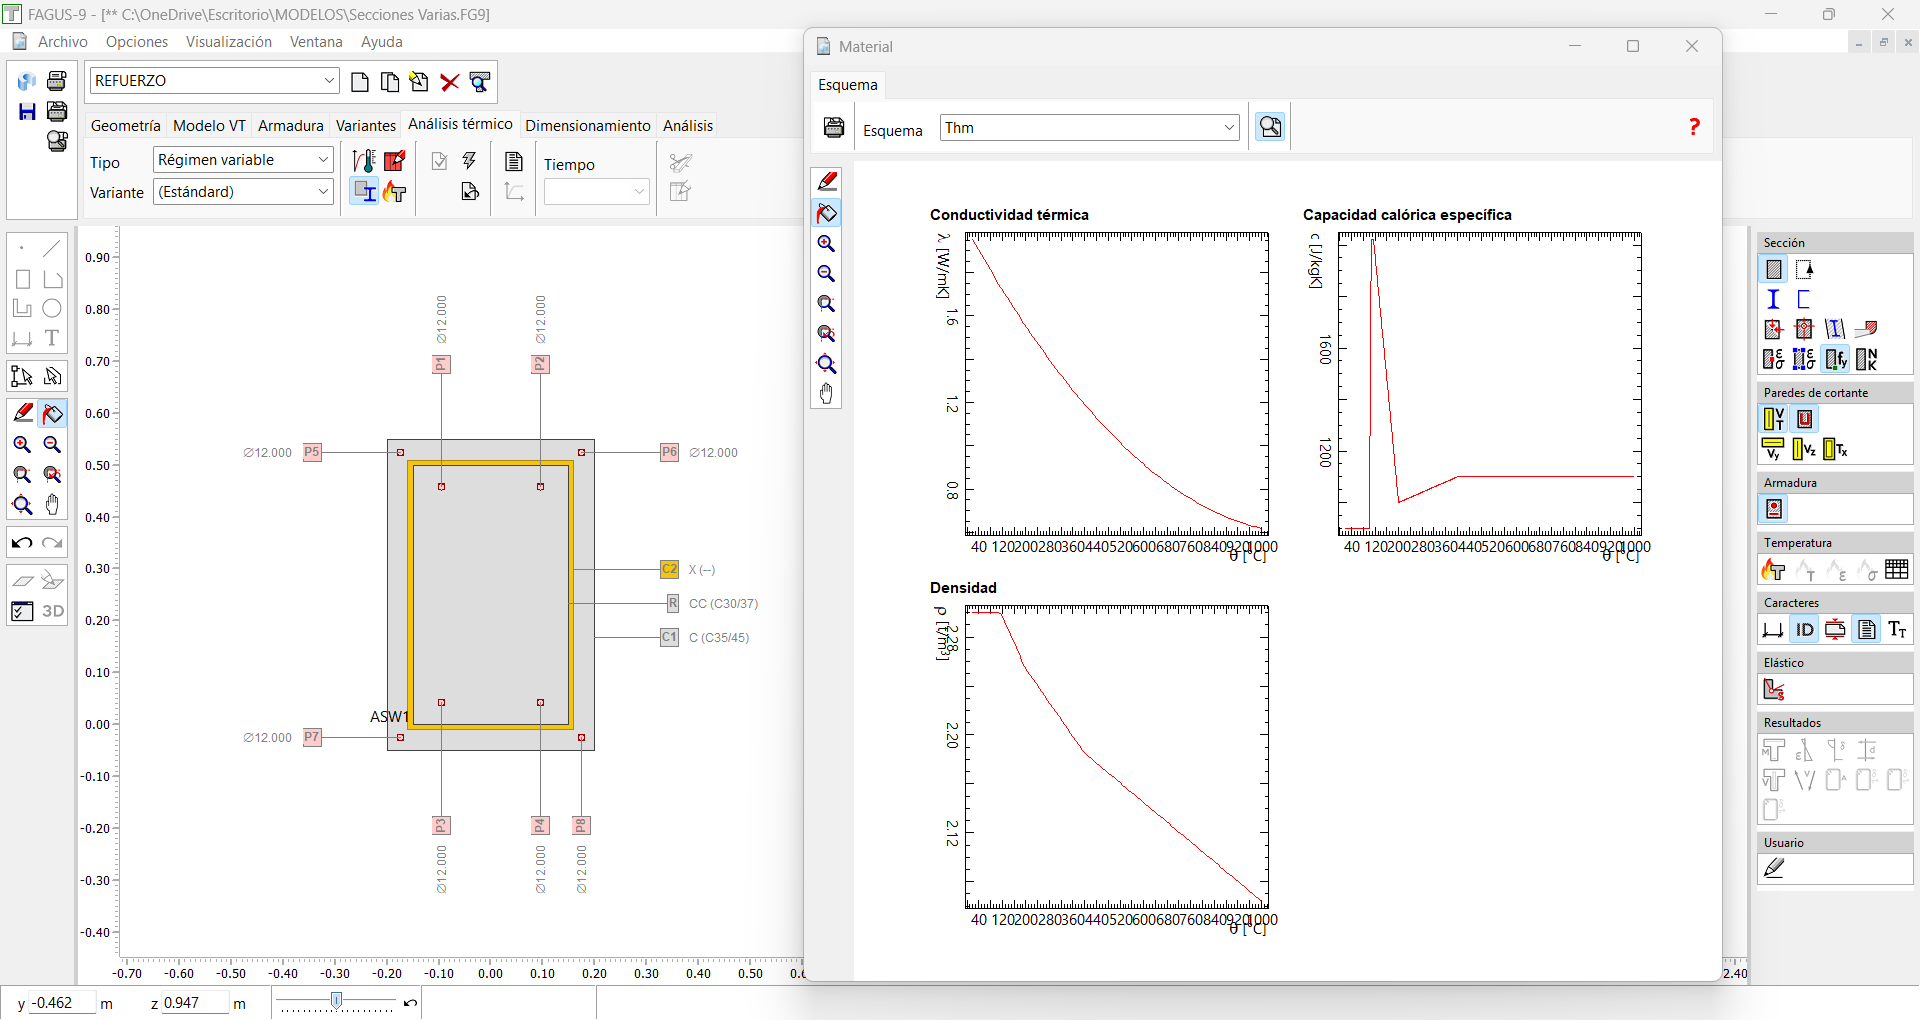Click the thermometer temperature curve icon
Viewport: 1920px width, 1020px height.
coord(364,161)
